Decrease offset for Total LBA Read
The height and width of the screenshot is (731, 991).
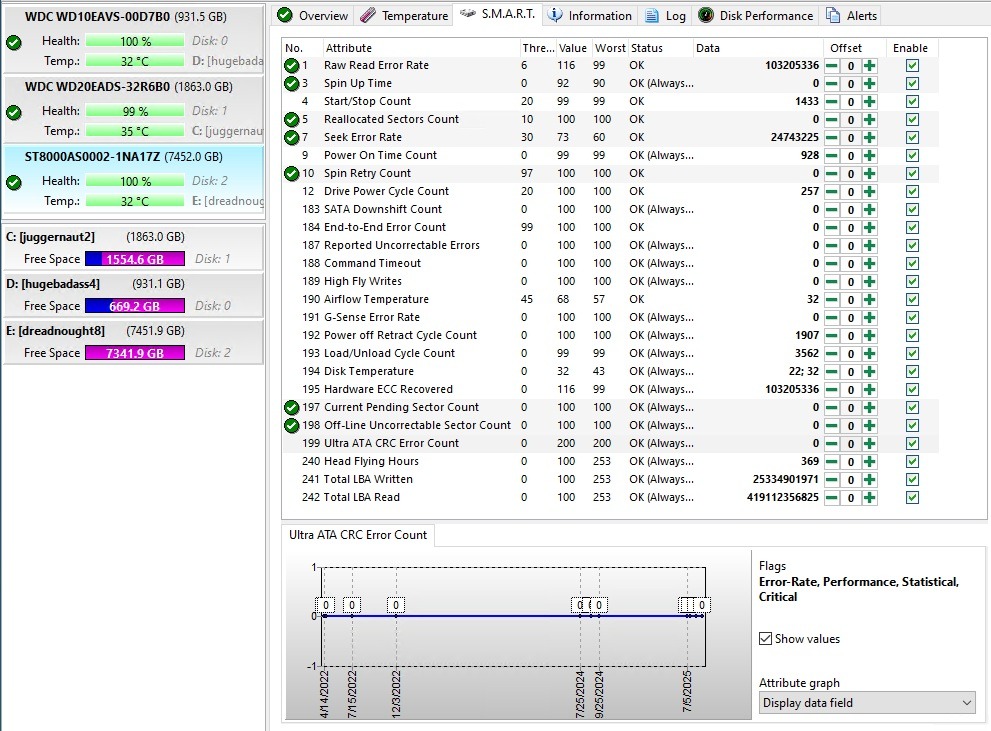click(832, 498)
